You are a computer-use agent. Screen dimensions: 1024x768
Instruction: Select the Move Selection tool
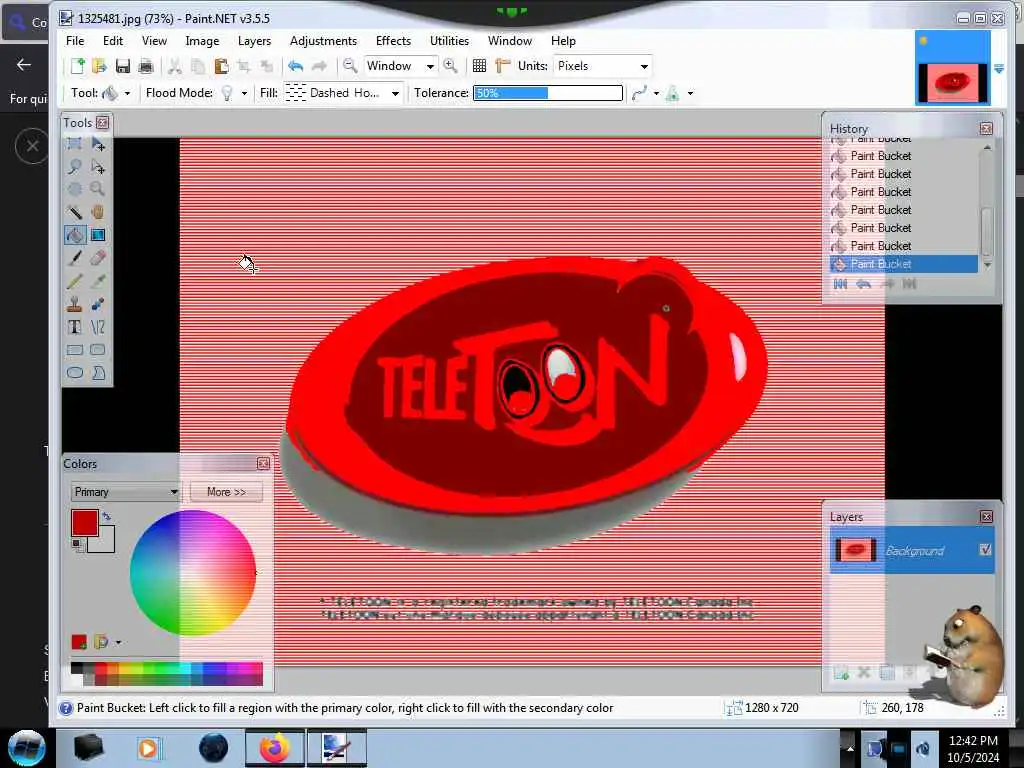click(x=98, y=167)
